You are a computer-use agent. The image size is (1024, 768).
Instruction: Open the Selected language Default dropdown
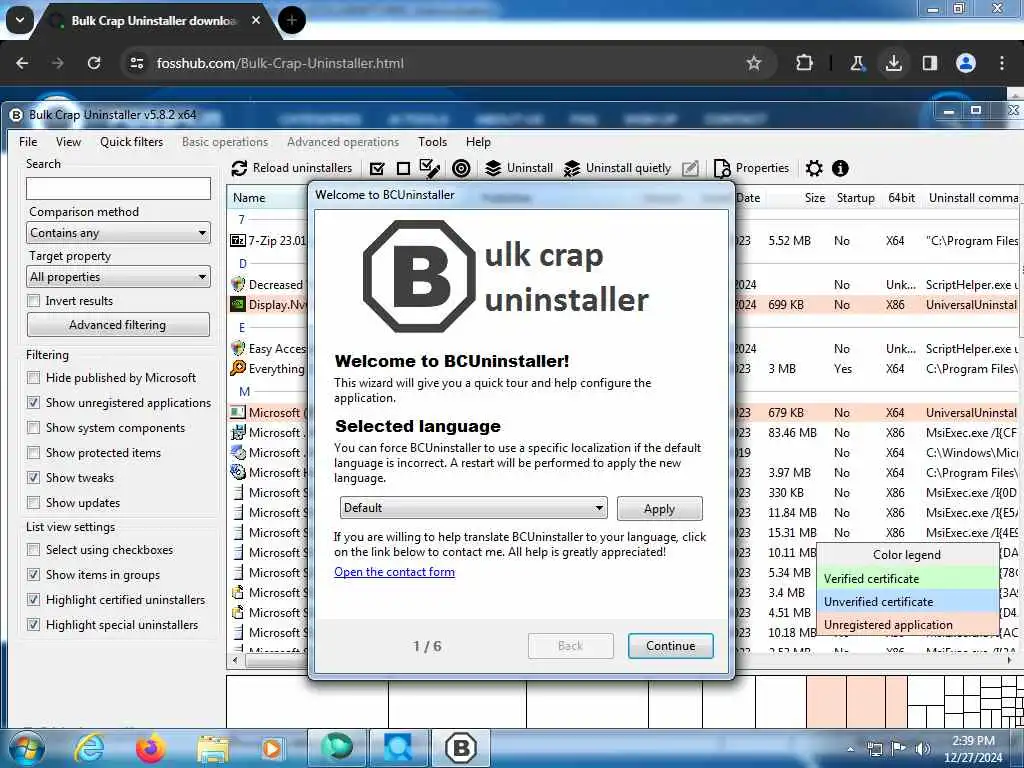473,508
